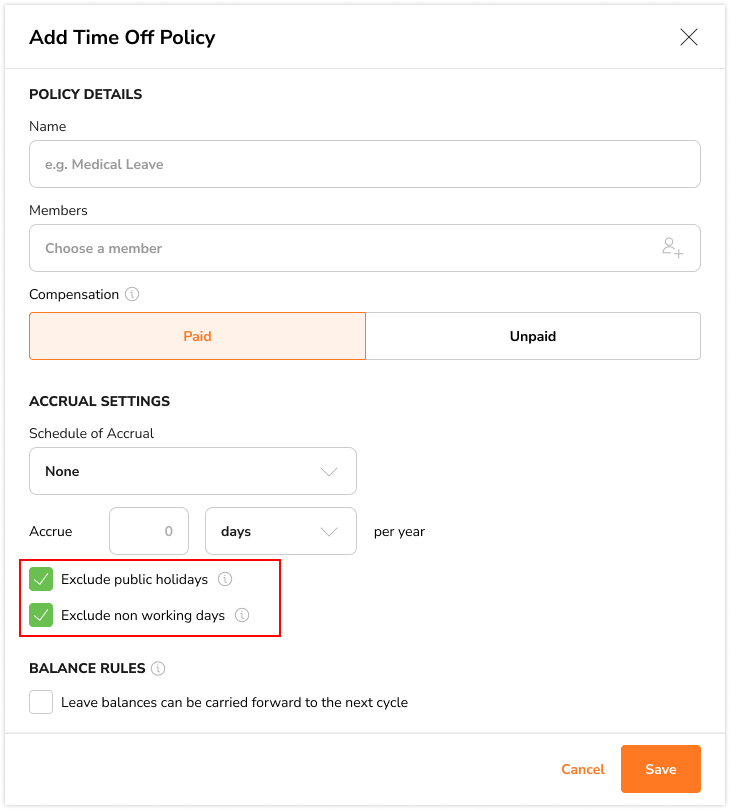
Task: Open the days unit dropdown
Action: [x=281, y=531]
